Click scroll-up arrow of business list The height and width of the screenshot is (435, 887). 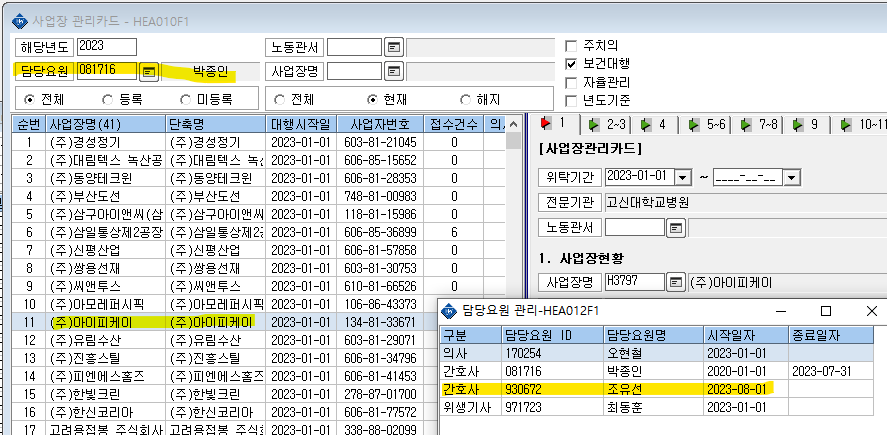(x=514, y=124)
